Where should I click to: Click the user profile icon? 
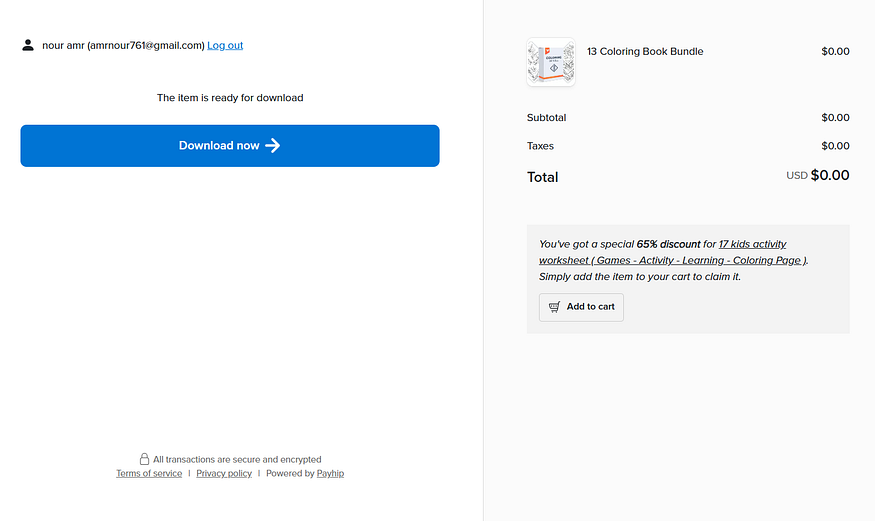pos(28,45)
